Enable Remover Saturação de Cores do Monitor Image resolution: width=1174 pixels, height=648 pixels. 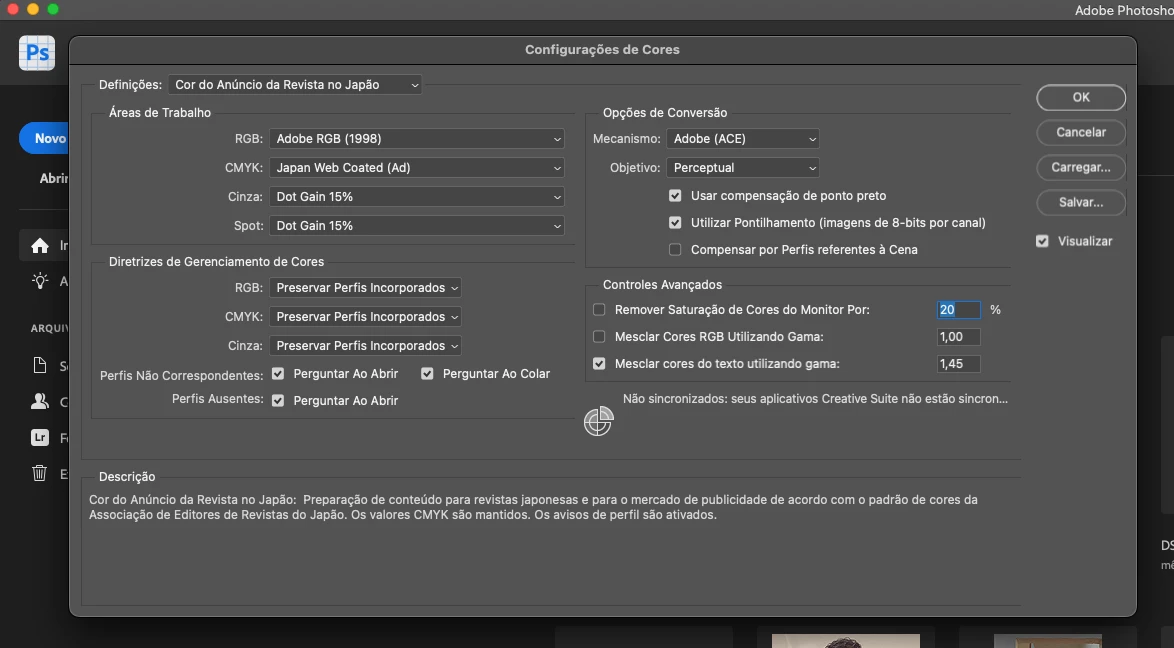[x=599, y=309]
